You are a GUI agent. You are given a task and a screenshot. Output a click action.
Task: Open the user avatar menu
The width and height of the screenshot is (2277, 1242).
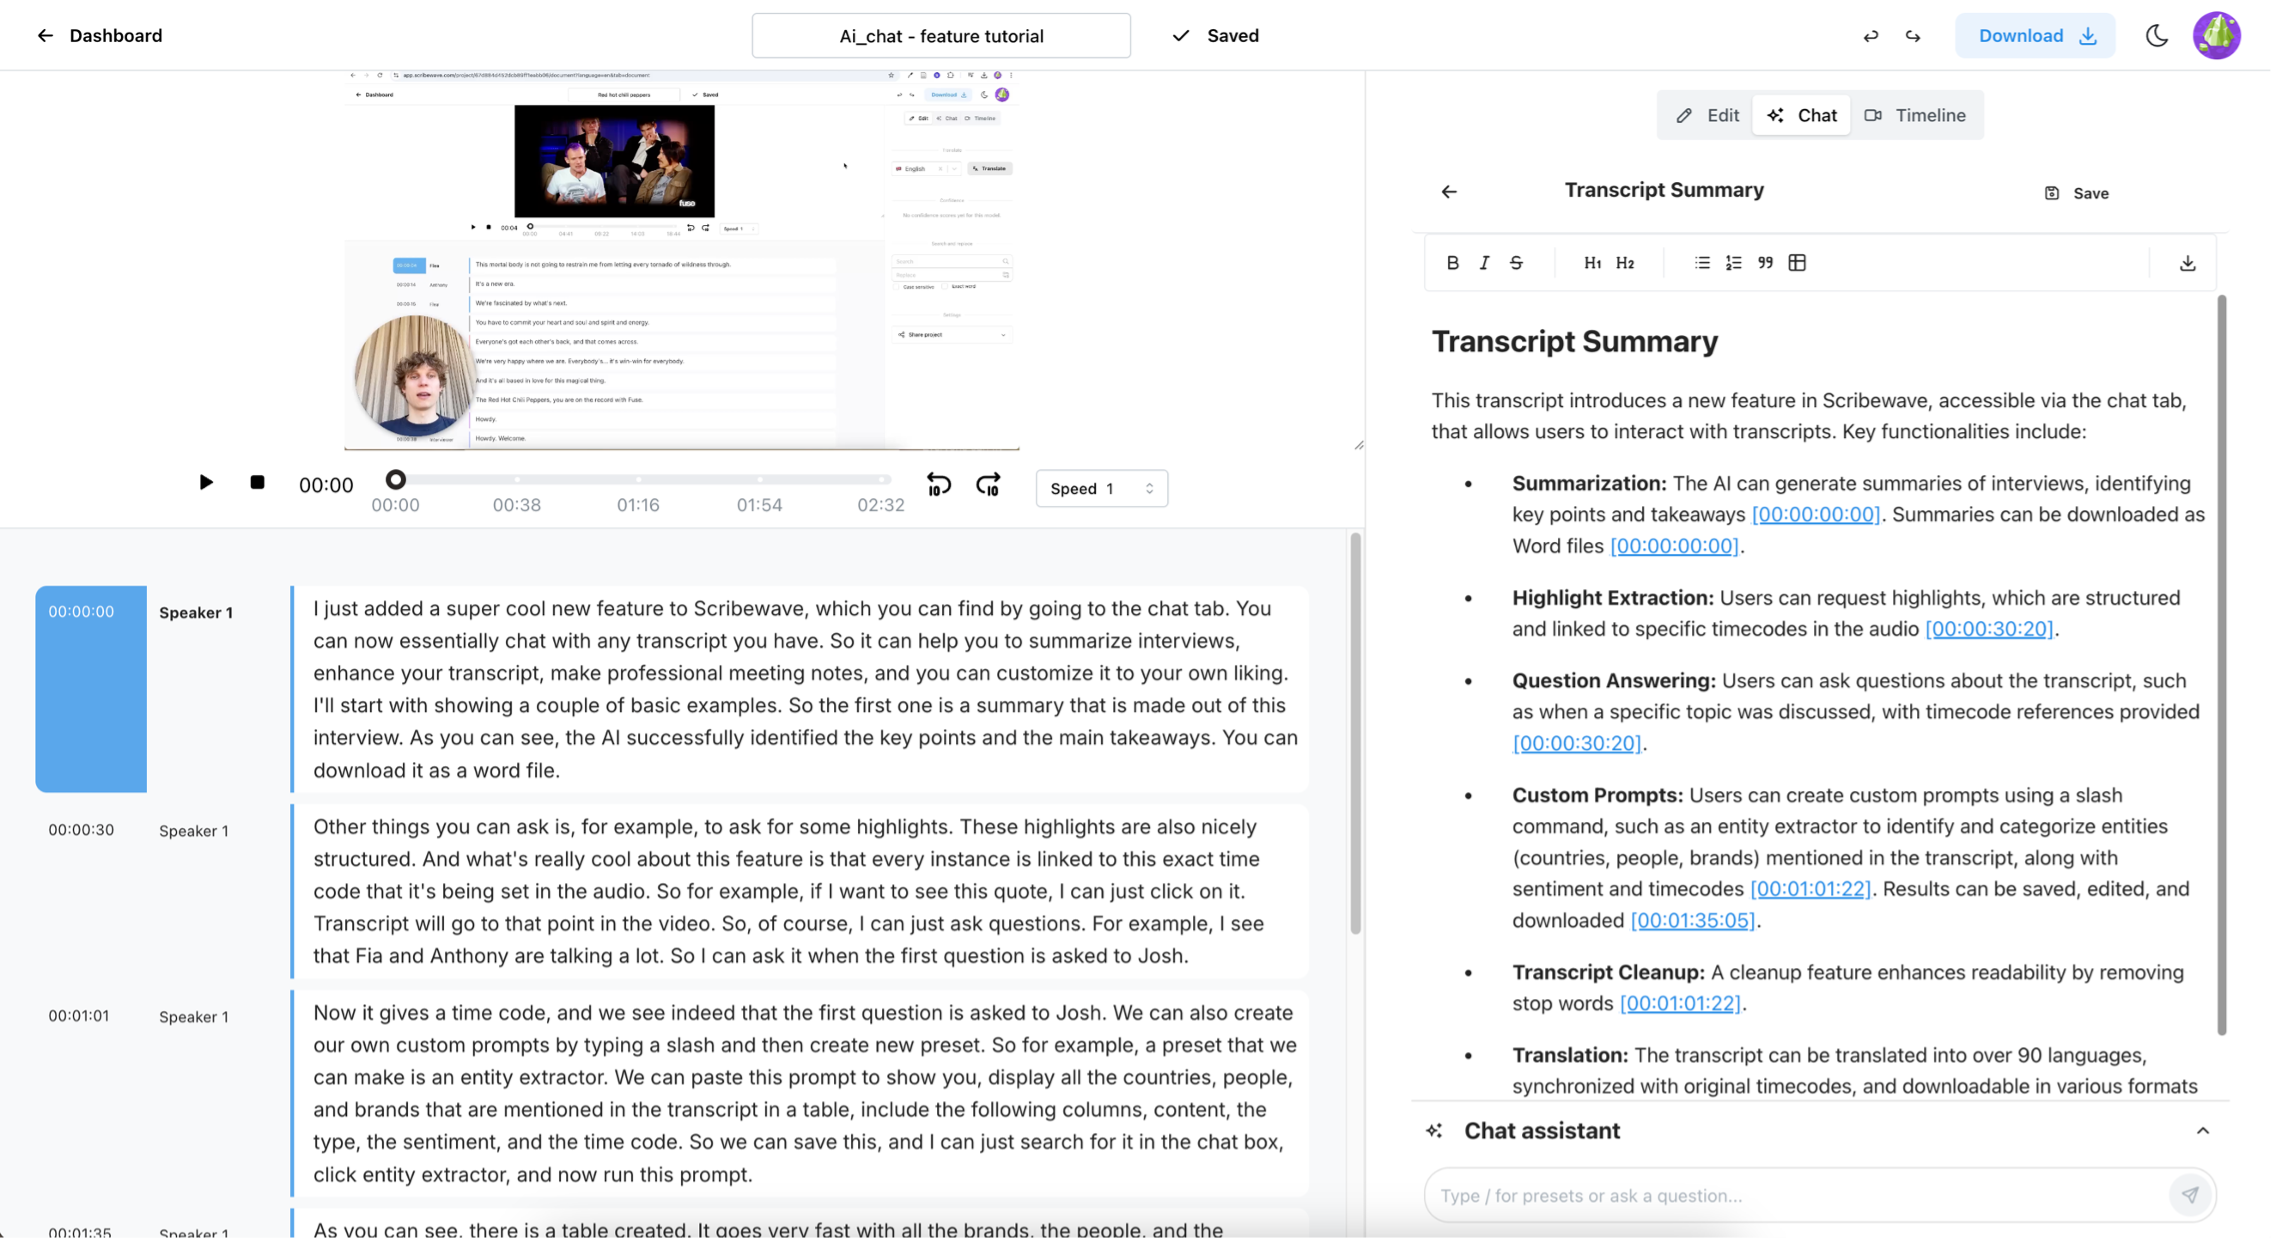click(2216, 36)
